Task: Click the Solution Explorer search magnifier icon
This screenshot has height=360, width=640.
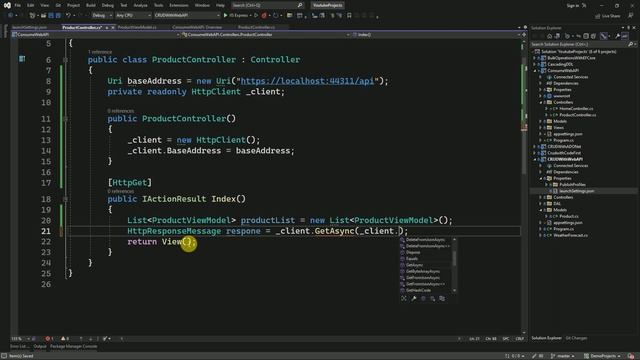Action: pyautogui.click(x=631, y=44)
